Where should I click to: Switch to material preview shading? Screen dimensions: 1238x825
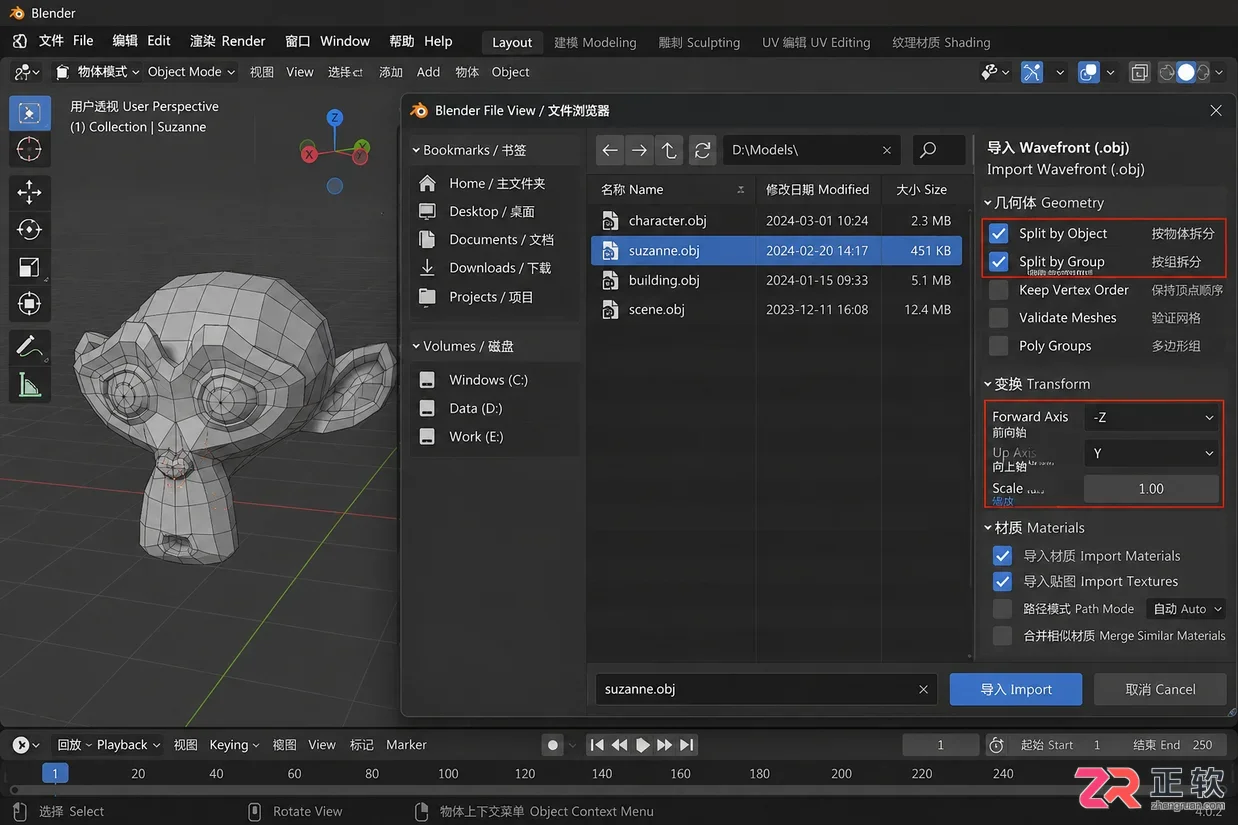tap(1203, 72)
